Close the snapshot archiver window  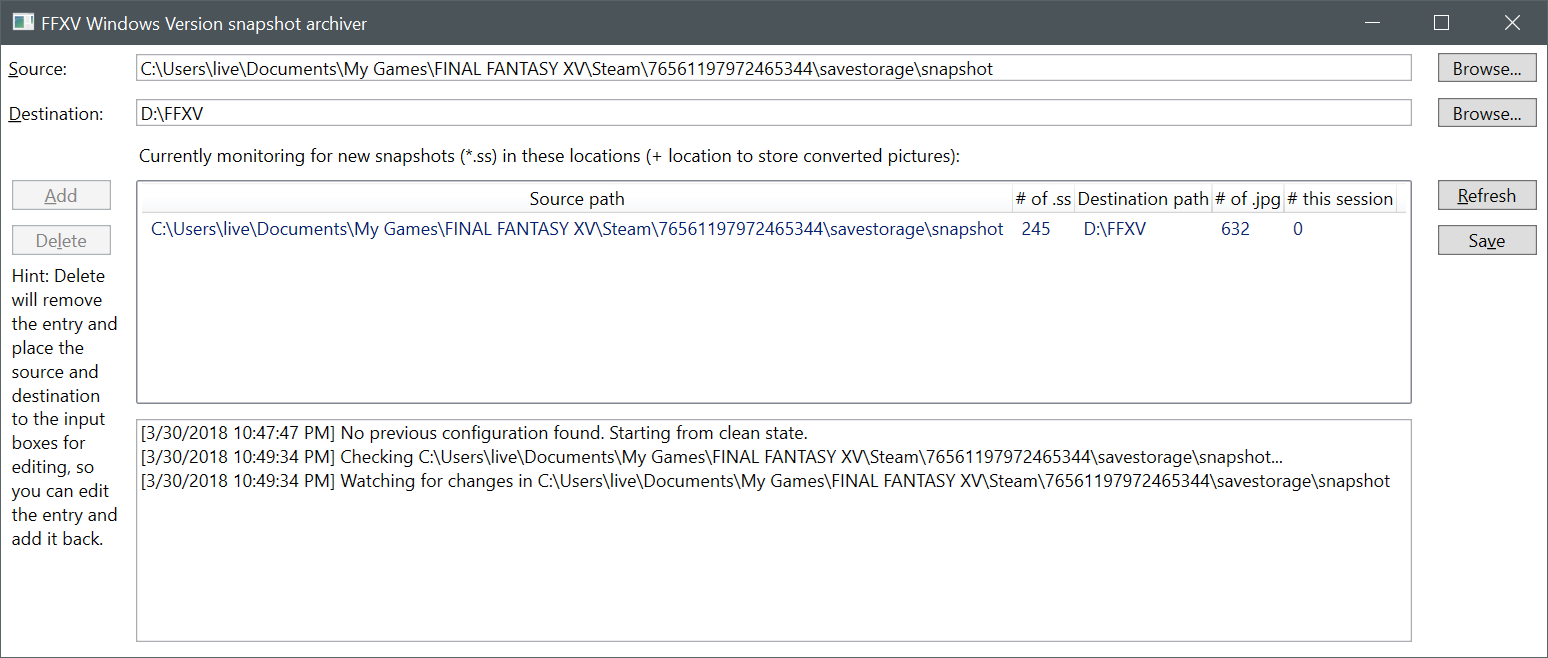pos(1512,22)
